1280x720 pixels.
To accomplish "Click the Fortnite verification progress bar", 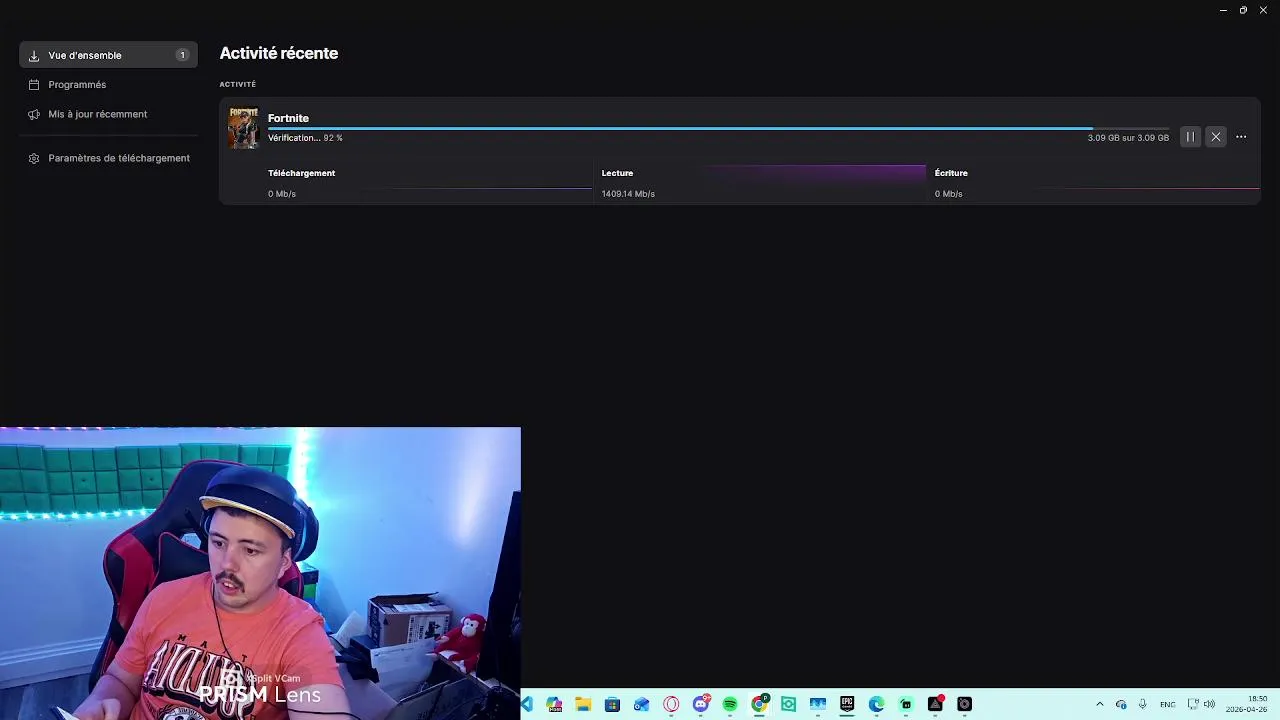I will 718,128.
